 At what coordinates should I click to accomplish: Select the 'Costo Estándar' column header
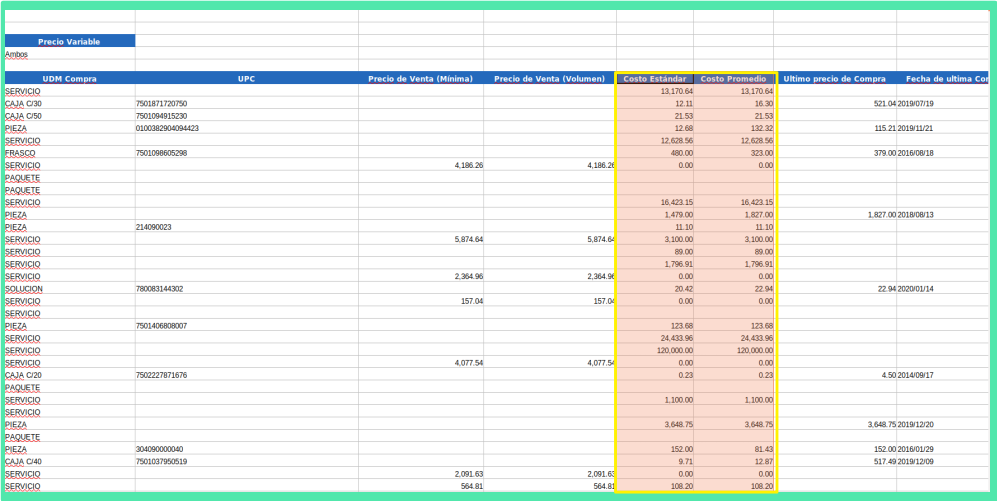(655, 78)
